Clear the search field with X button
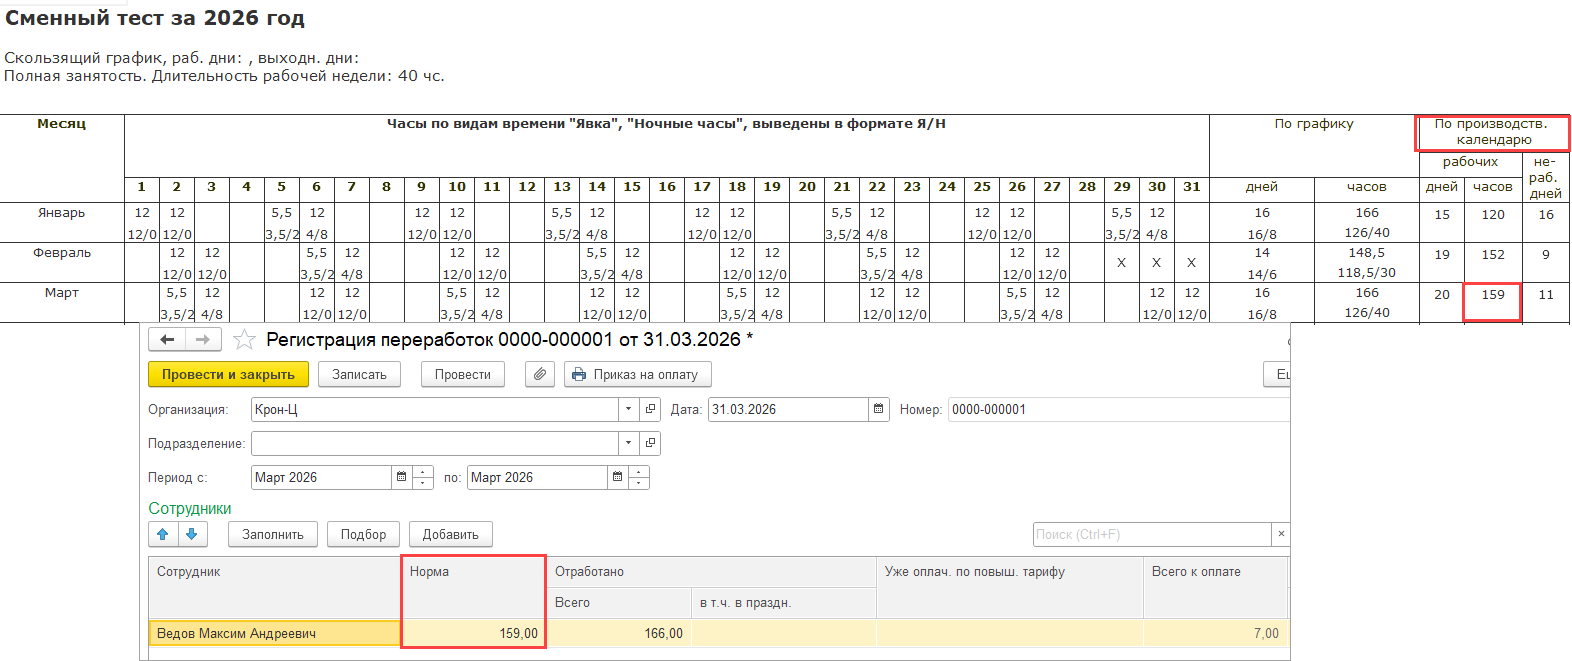Screen dimensions: 1572x661 click(1281, 534)
